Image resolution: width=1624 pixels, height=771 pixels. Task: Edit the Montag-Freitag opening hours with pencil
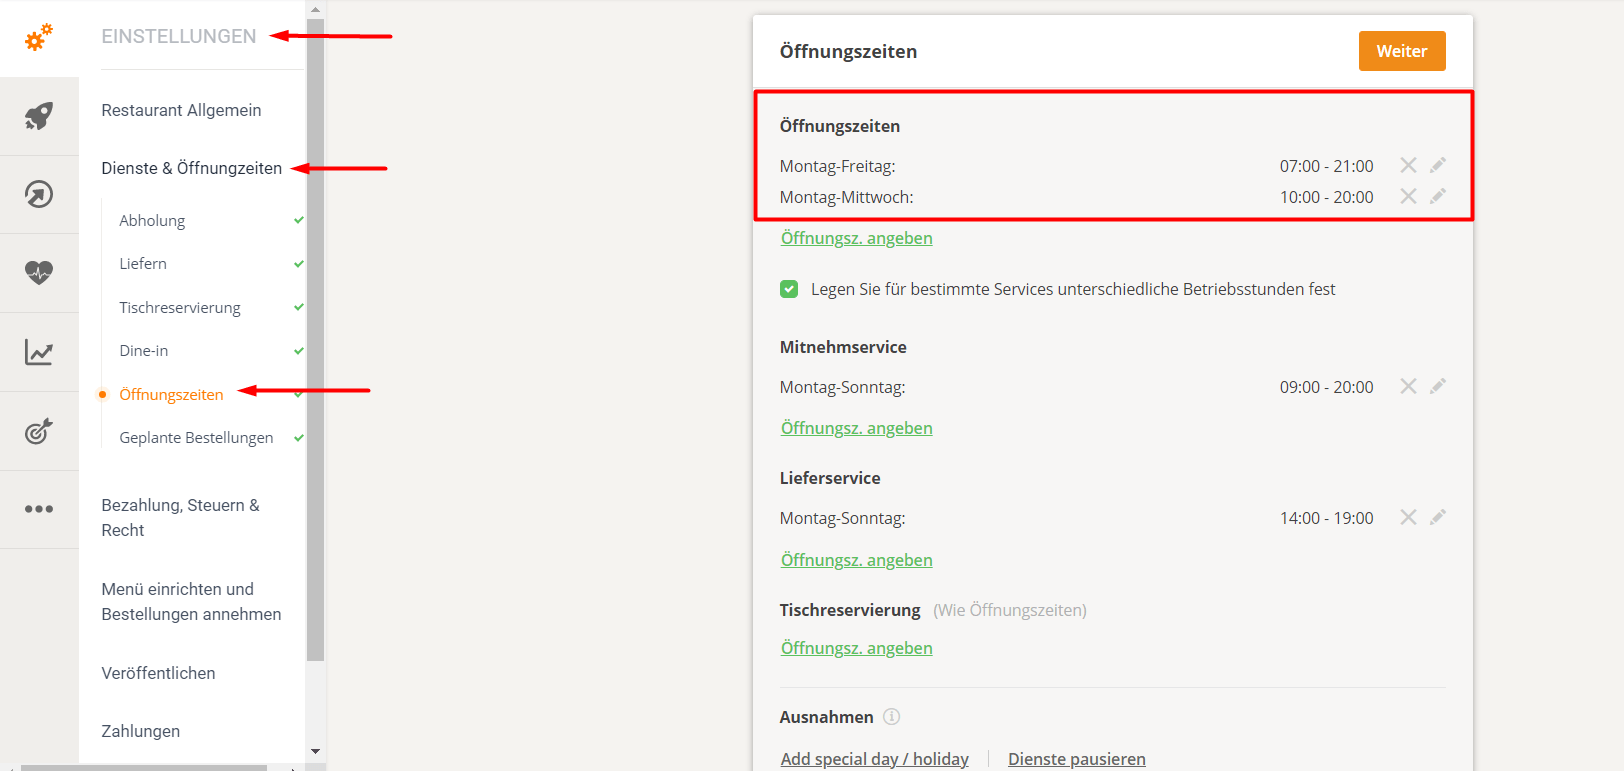click(x=1438, y=165)
